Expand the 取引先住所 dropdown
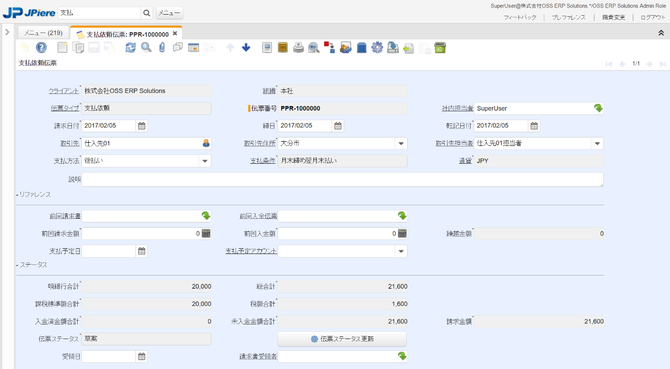Image resolution: width=670 pixels, height=369 pixels. [x=401, y=144]
